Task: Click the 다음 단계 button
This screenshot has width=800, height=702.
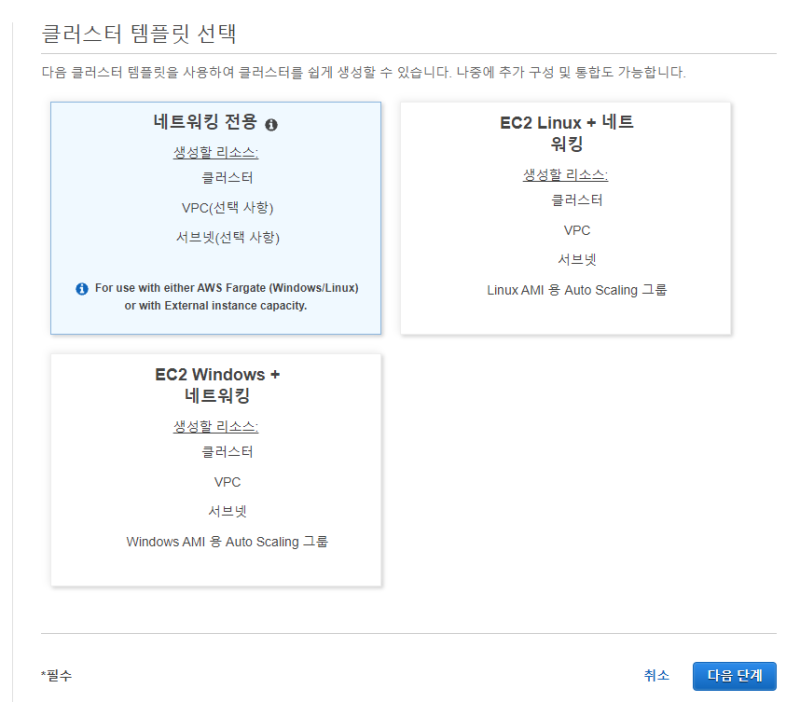Action: (734, 676)
